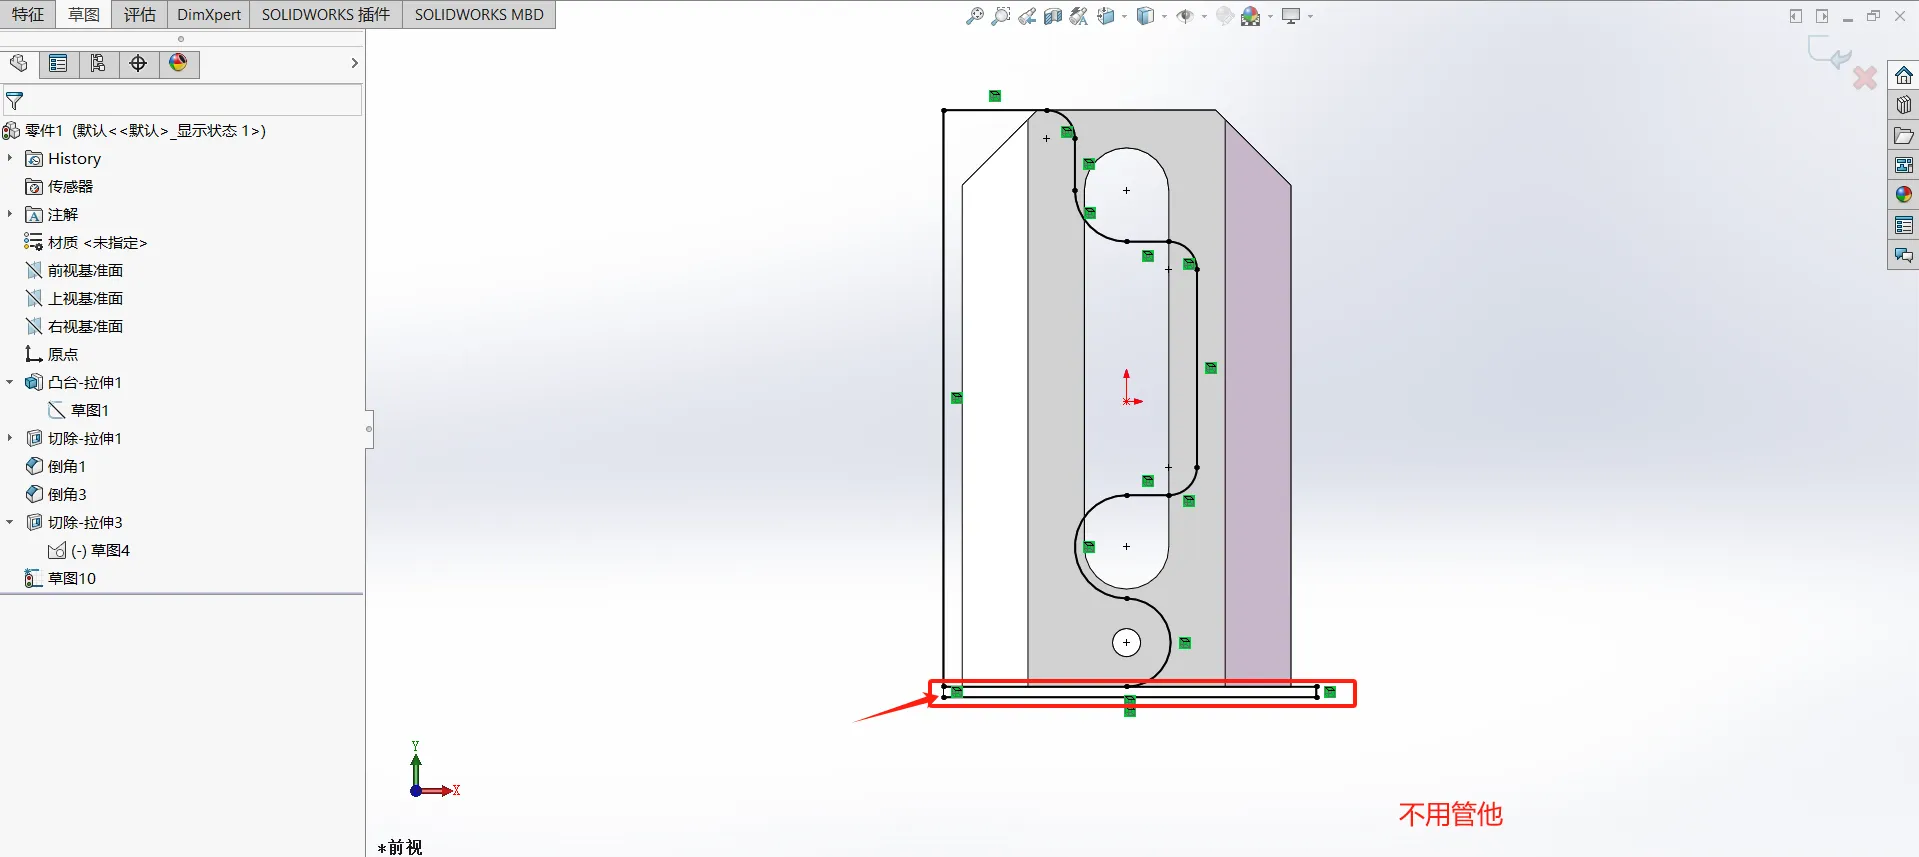Activate the Section View tool
The image size is (1919, 857).
[1053, 16]
